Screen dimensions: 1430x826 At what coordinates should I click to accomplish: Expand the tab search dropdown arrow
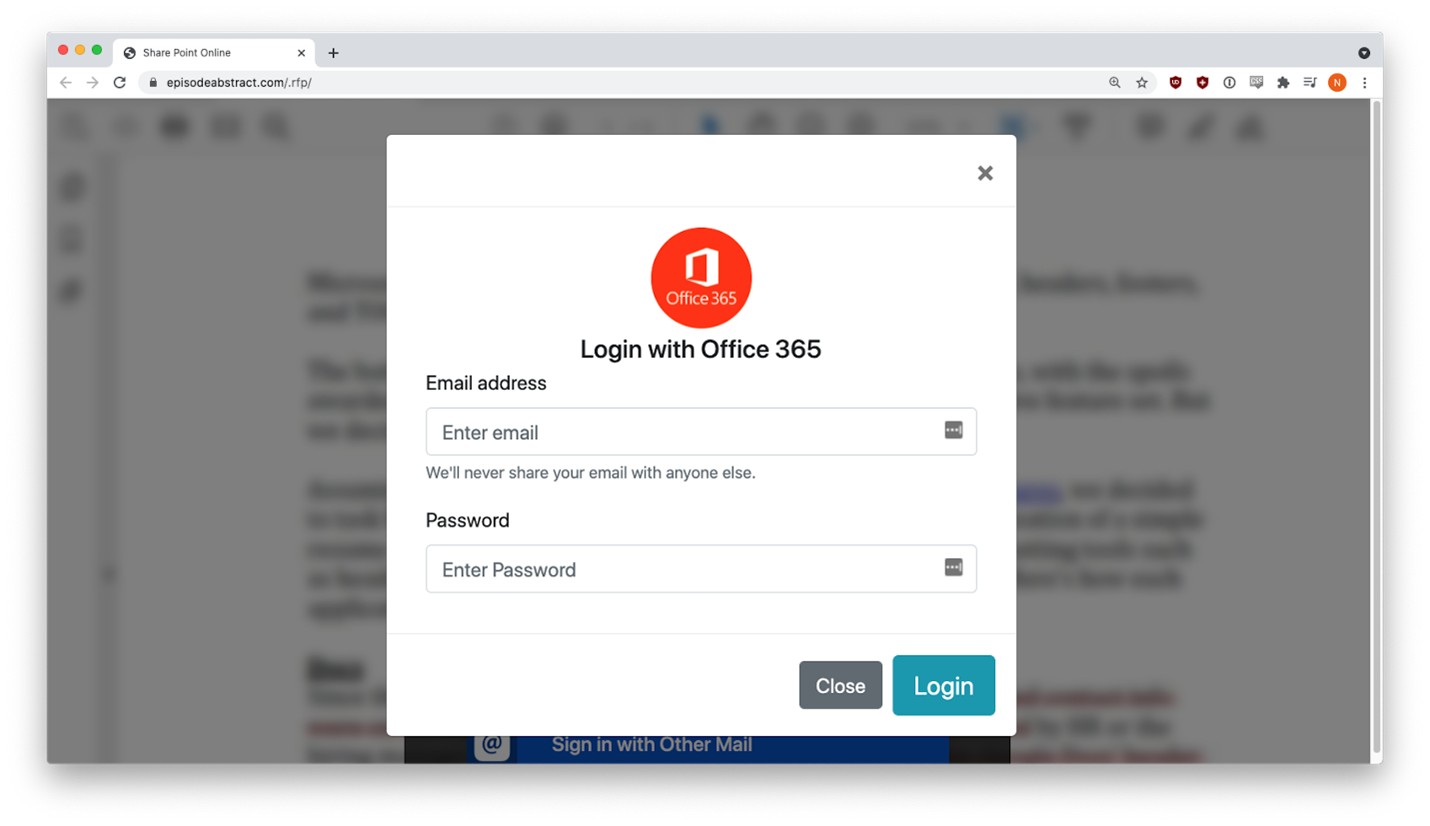(1363, 53)
